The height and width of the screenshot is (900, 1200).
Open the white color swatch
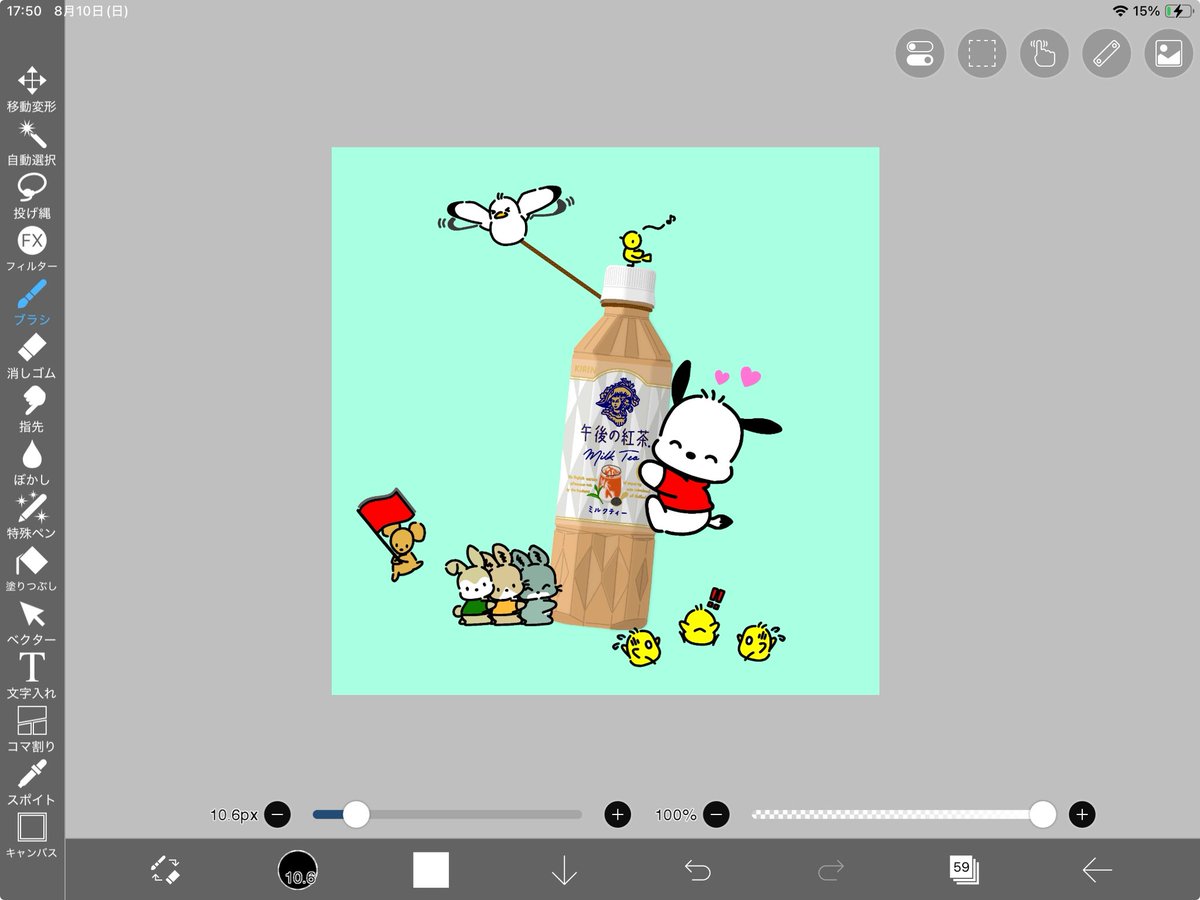[432, 868]
